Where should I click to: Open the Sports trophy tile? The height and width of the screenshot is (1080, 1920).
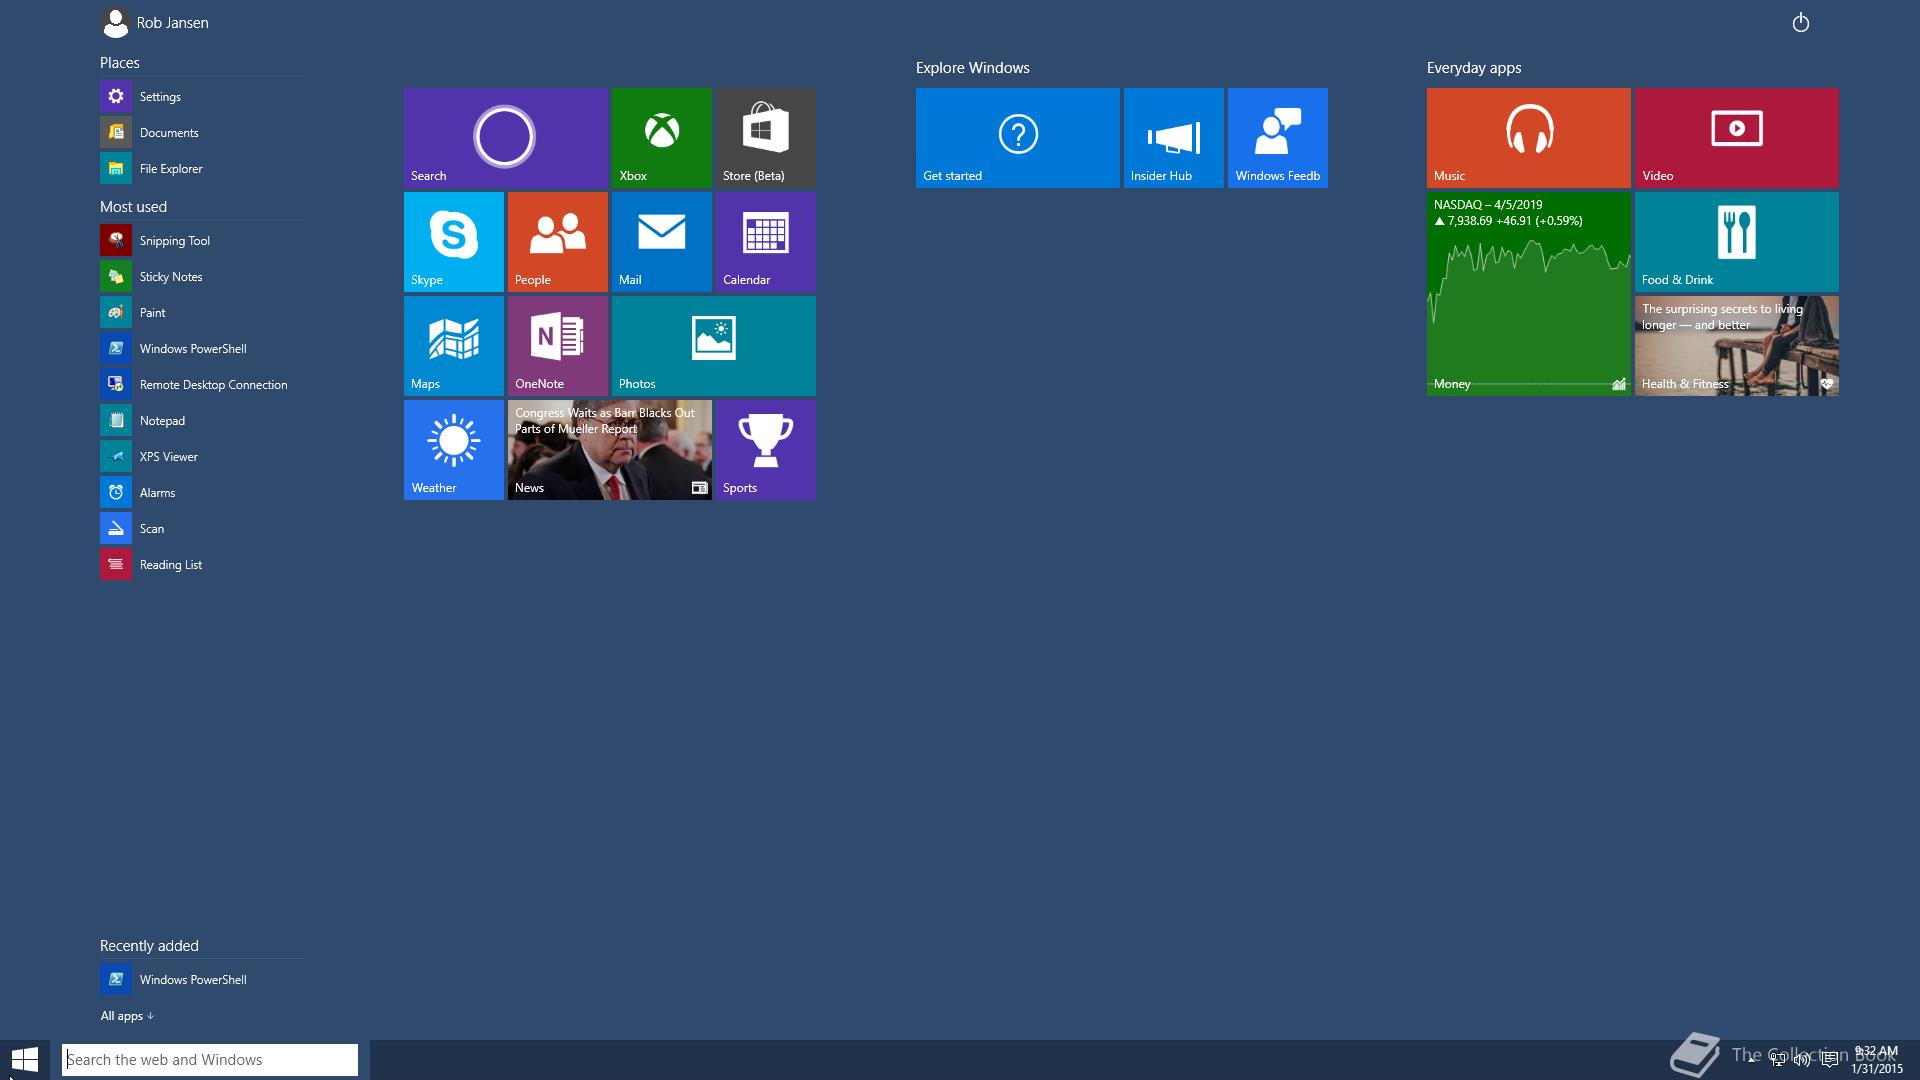pyautogui.click(x=765, y=450)
